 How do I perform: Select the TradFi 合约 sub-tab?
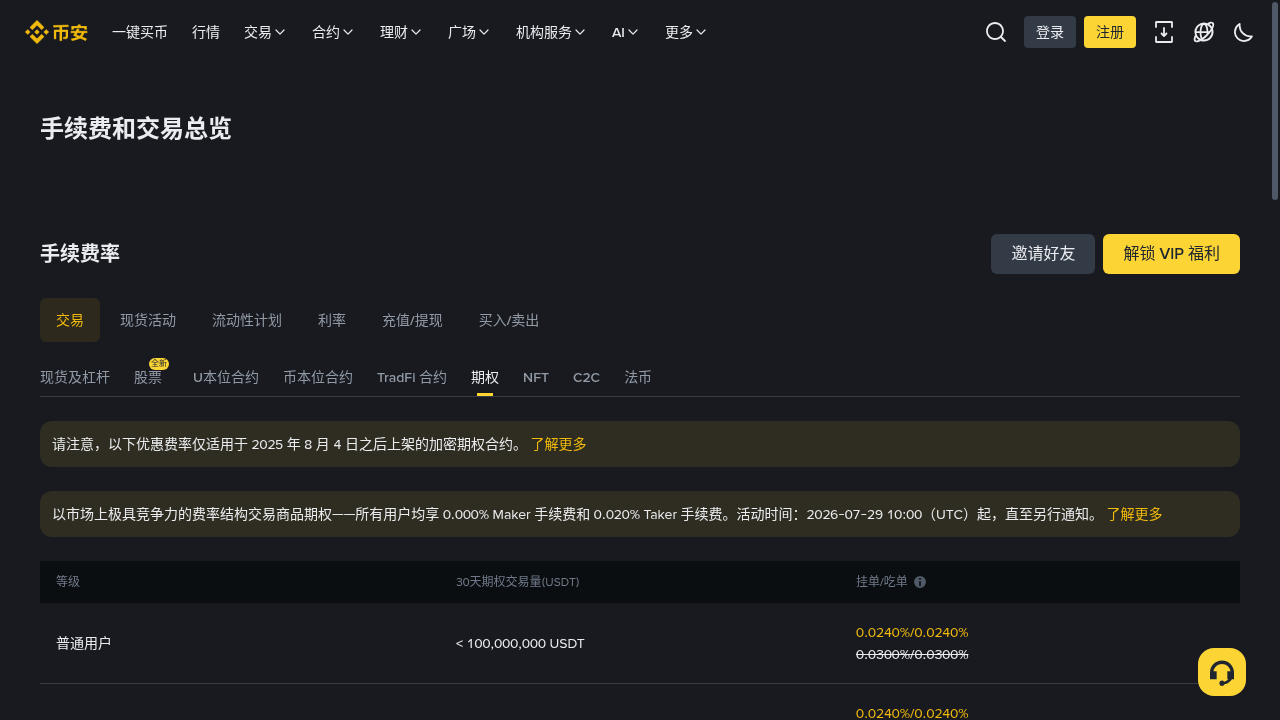(x=412, y=377)
